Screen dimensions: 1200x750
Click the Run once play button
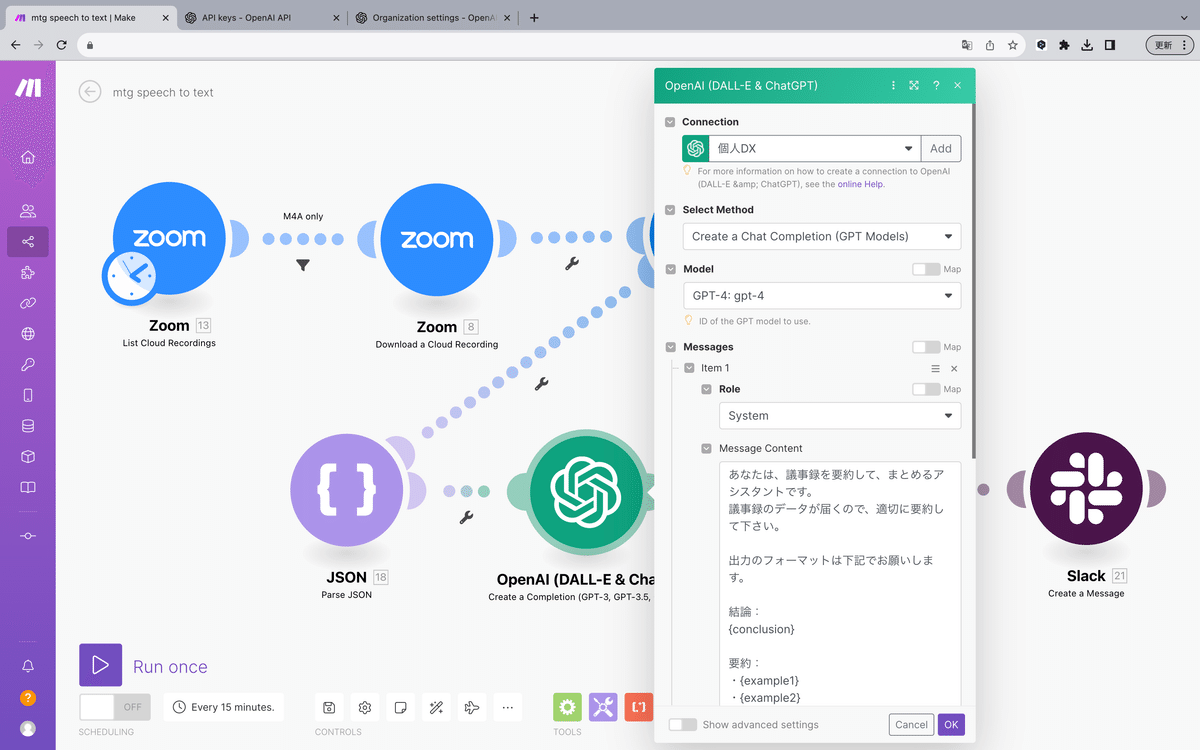click(x=100, y=665)
